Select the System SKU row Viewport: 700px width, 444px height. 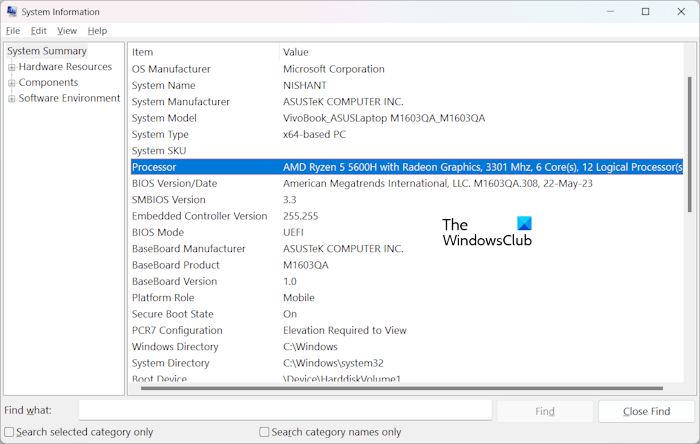coord(407,151)
